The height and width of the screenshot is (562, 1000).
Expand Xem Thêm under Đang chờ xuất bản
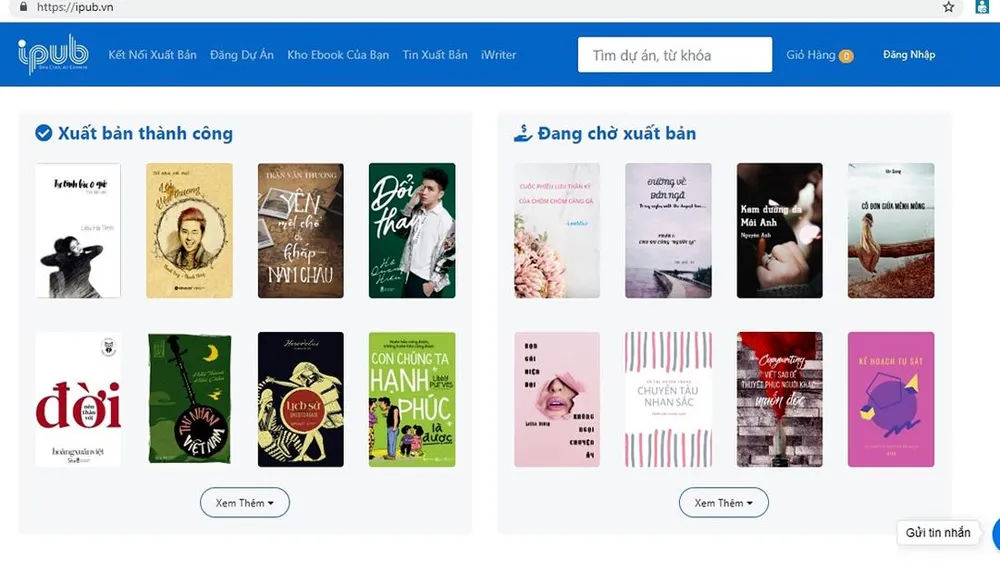724,502
